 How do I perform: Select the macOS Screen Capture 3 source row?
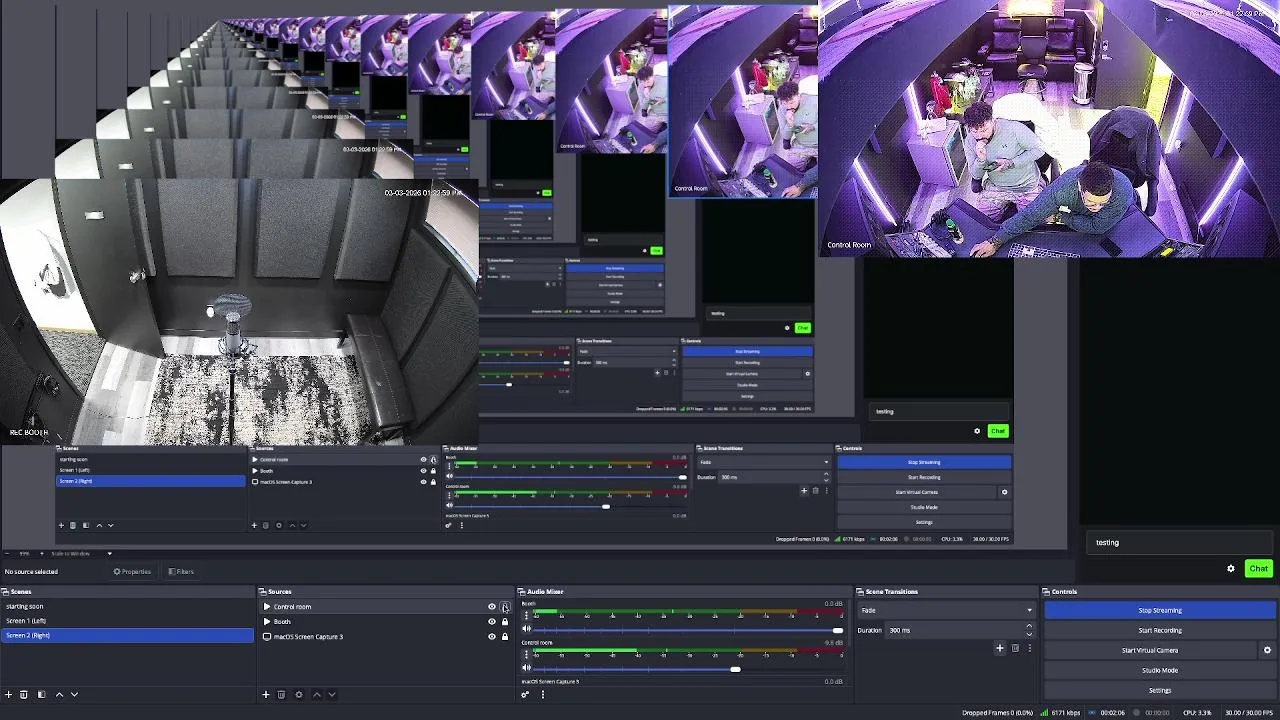tap(386, 637)
